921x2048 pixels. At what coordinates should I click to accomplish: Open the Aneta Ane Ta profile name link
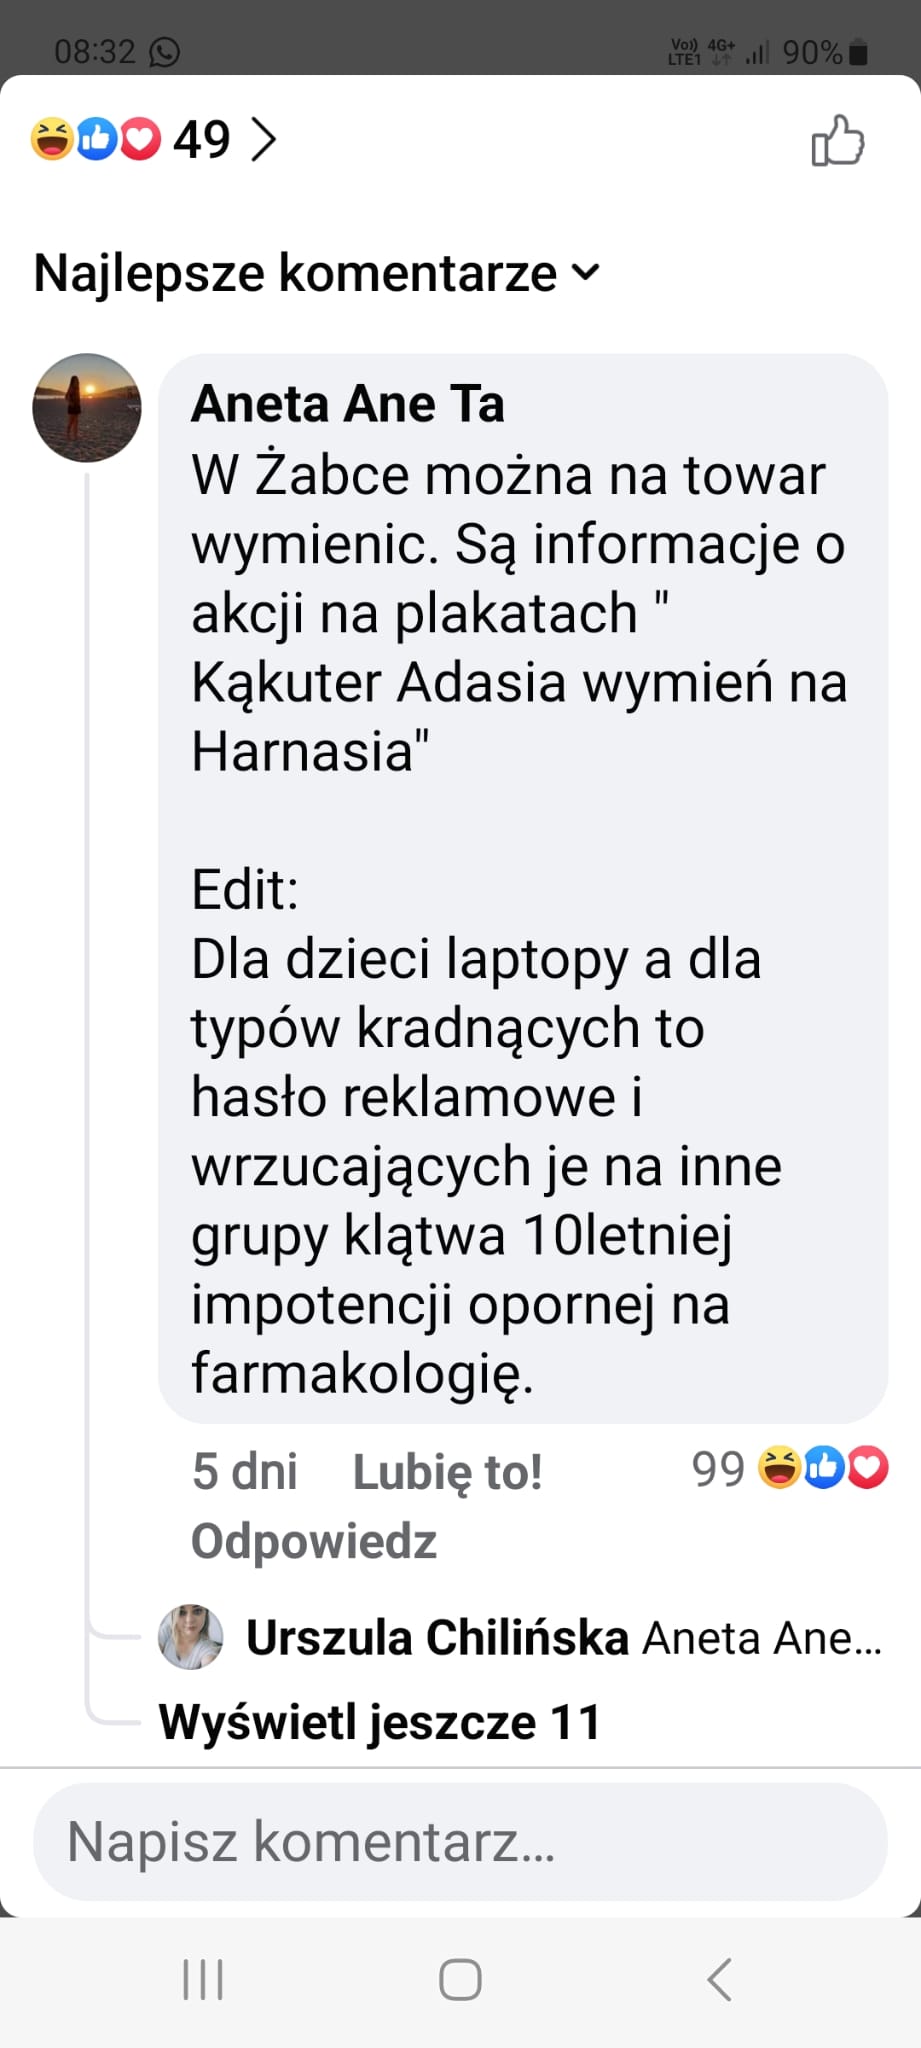click(x=347, y=404)
